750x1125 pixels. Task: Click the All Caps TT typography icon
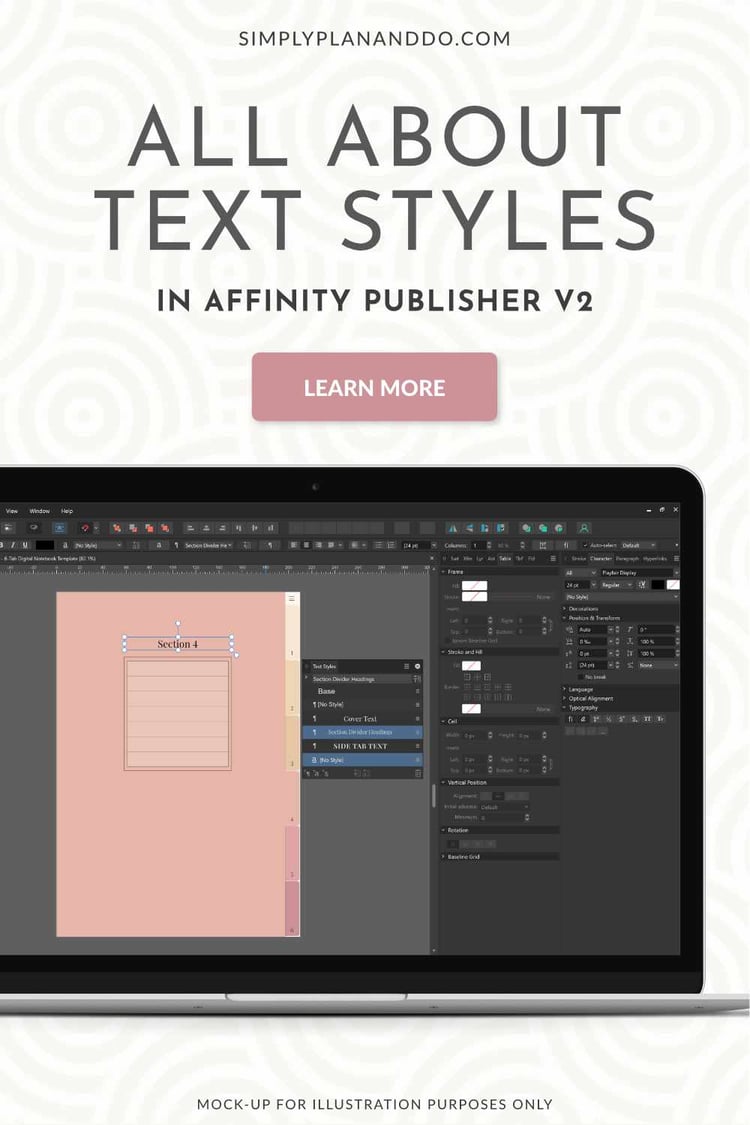click(x=648, y=719)
